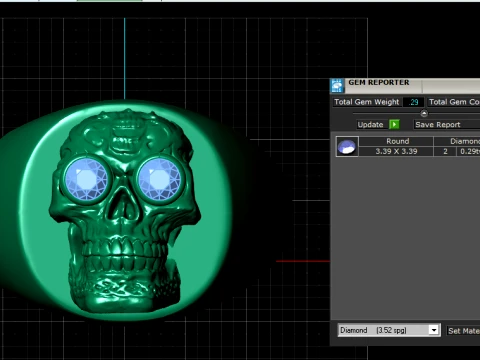Click the Save Report button
480x360 pixels.
tap(447, 125)
